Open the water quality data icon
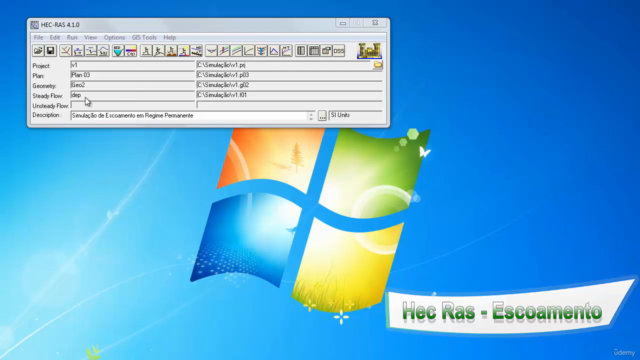640x360 pixels. pos(131,51)
